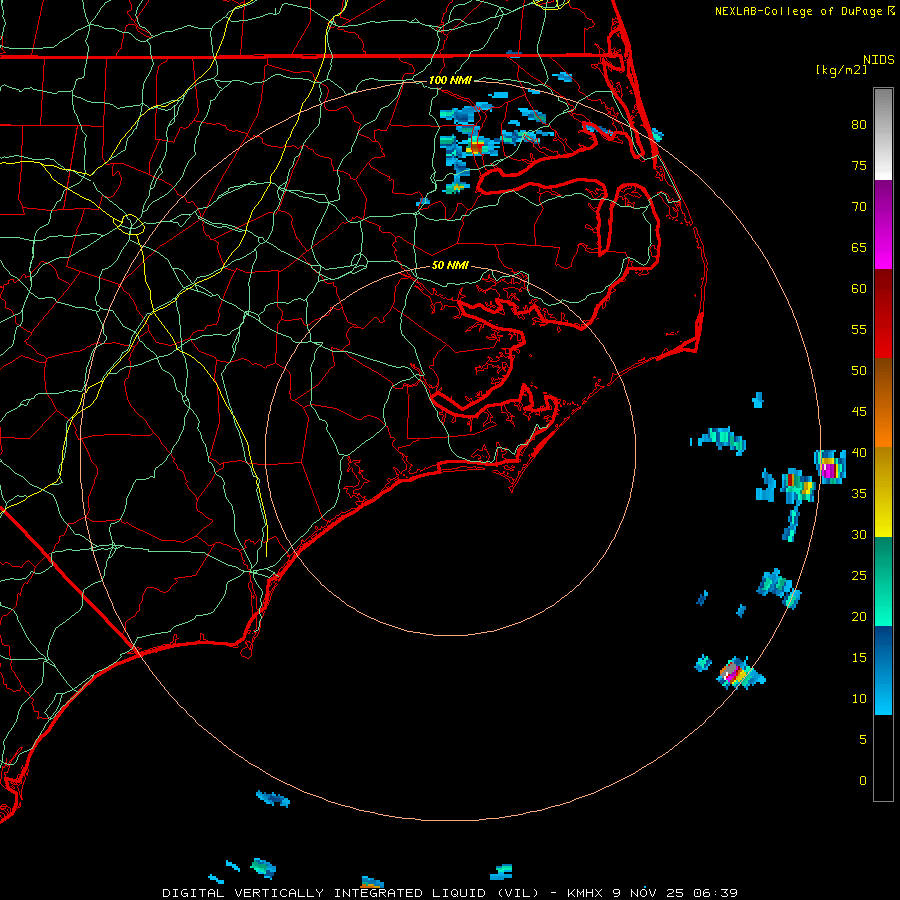Pick the magenta-purple segment of the color bar
The height and width of the screenshot is (900, 900).
(x=883, y=224)
